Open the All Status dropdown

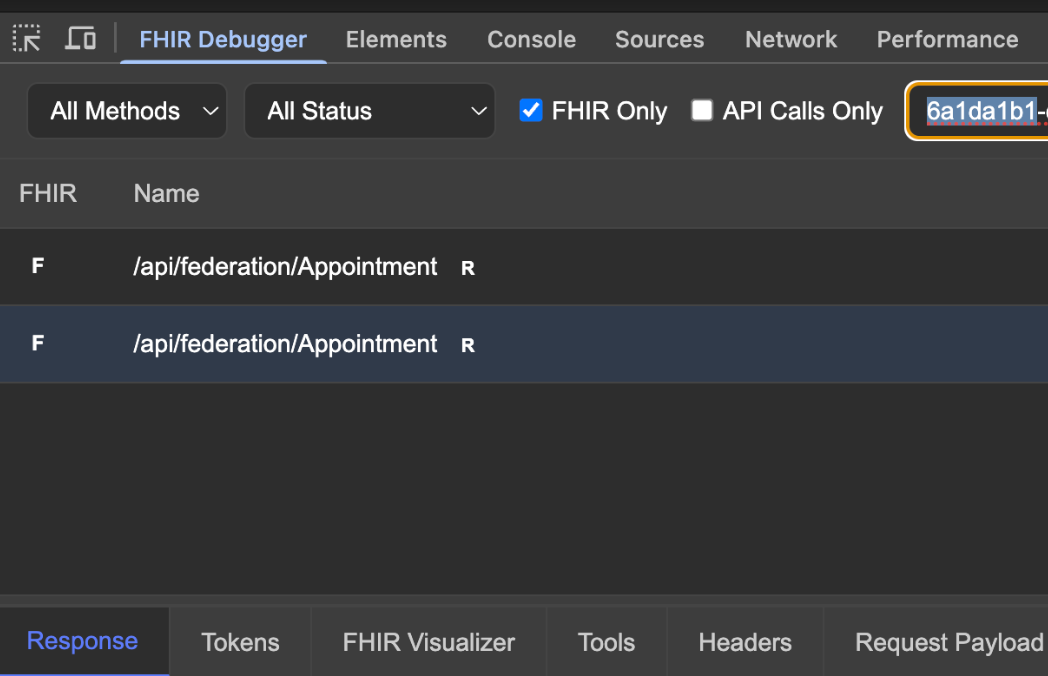(x=369, y=111)
